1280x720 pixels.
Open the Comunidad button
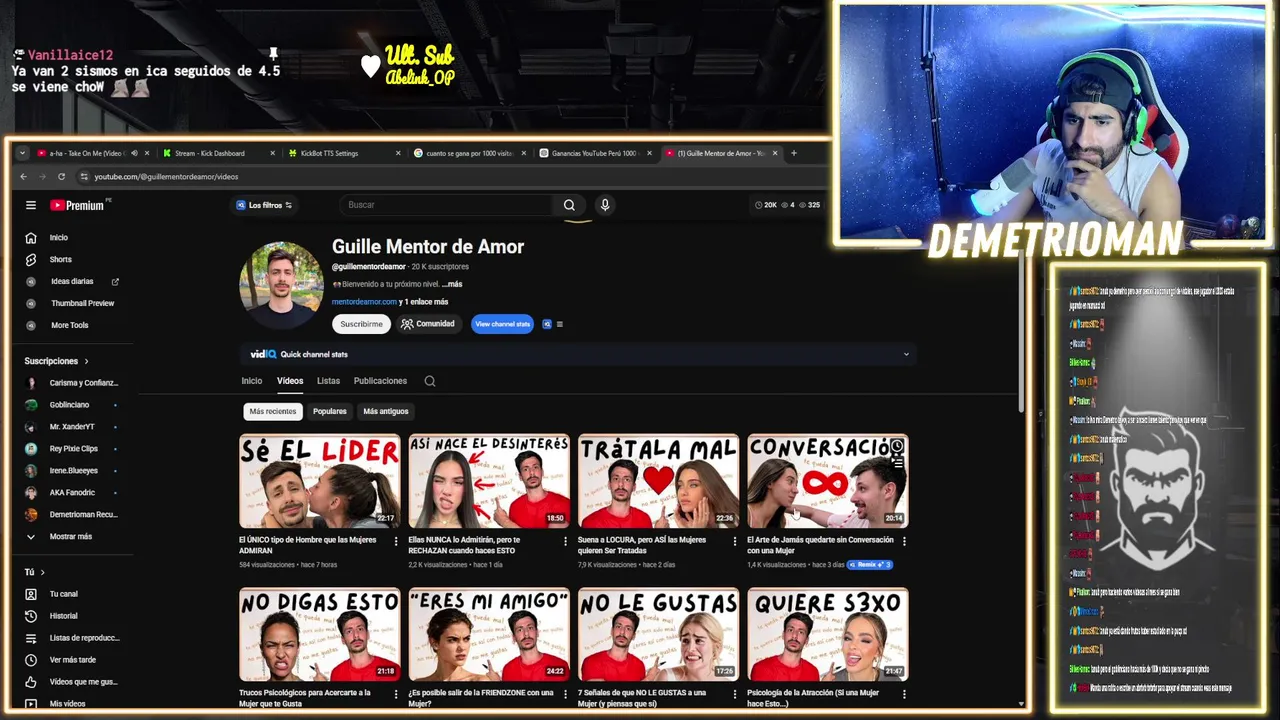click(428, 324)
